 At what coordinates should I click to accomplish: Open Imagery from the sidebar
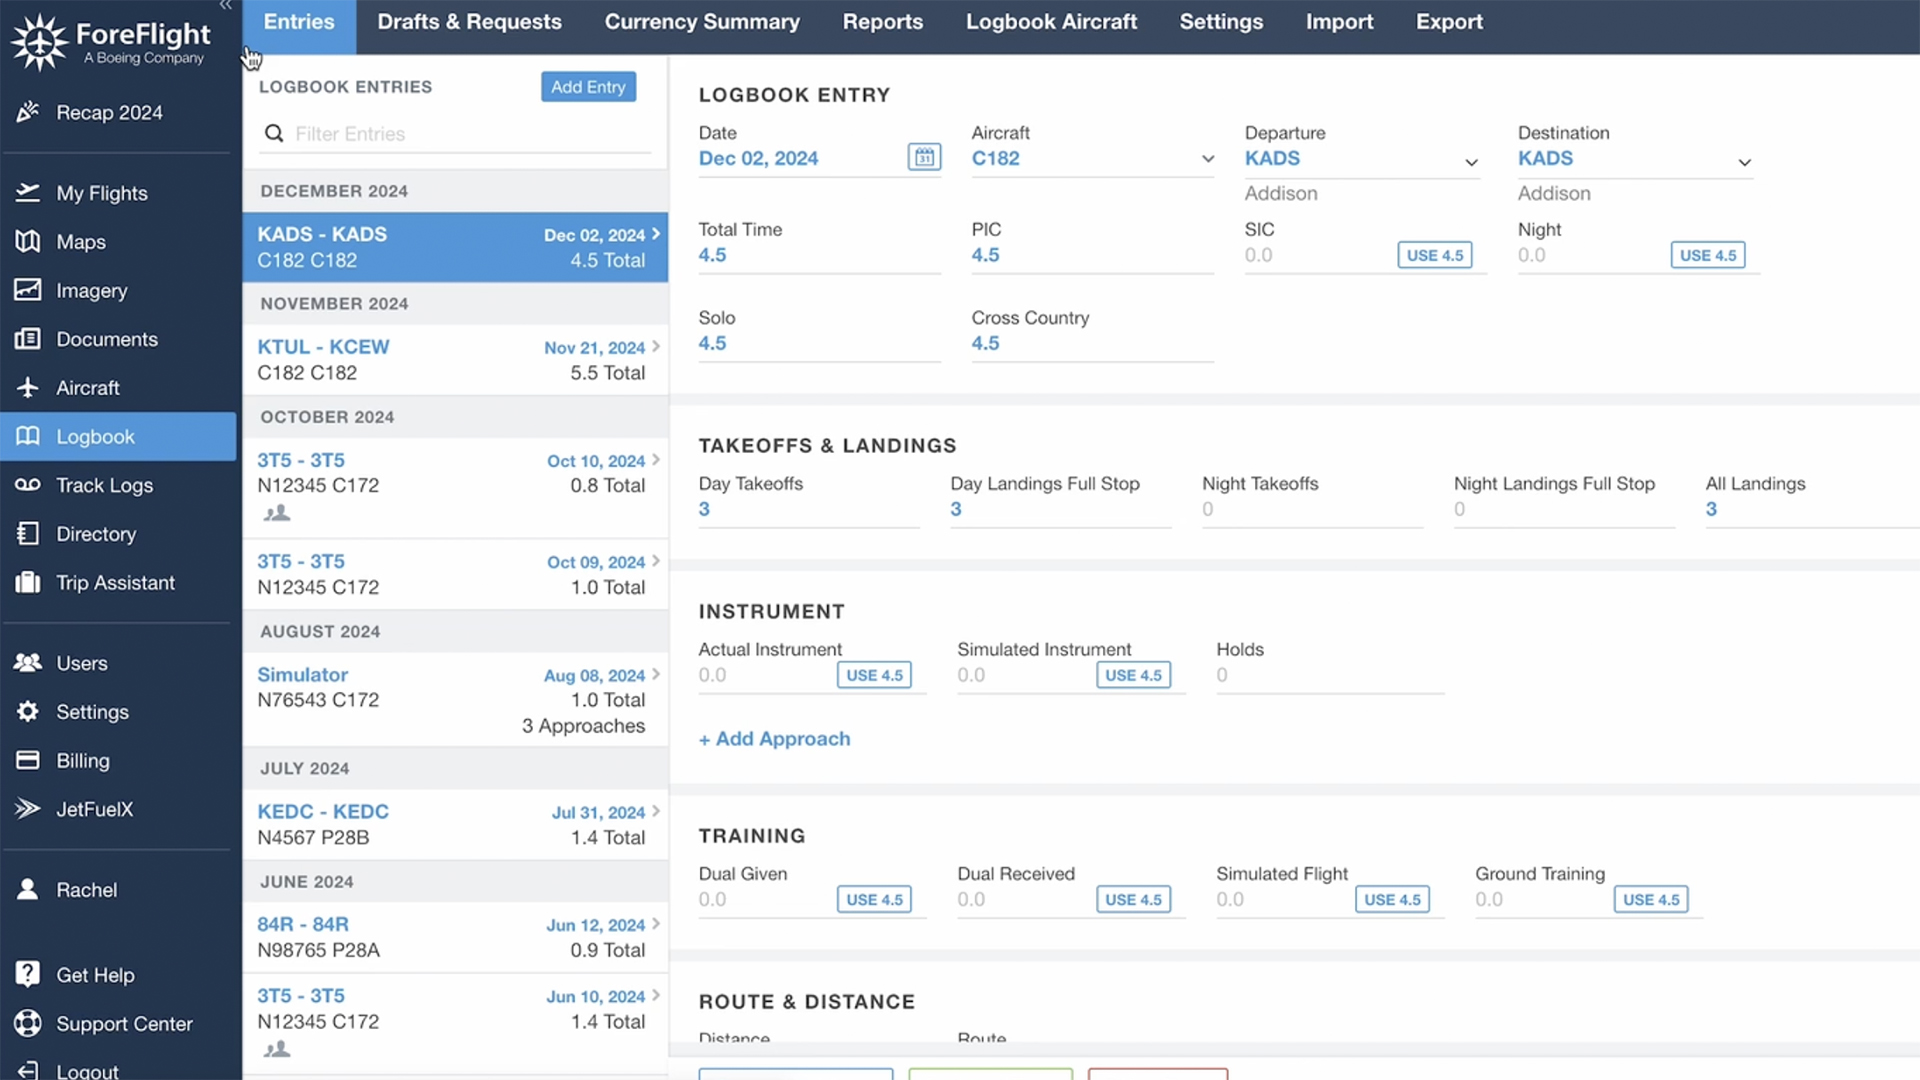[x=91, y=291]
